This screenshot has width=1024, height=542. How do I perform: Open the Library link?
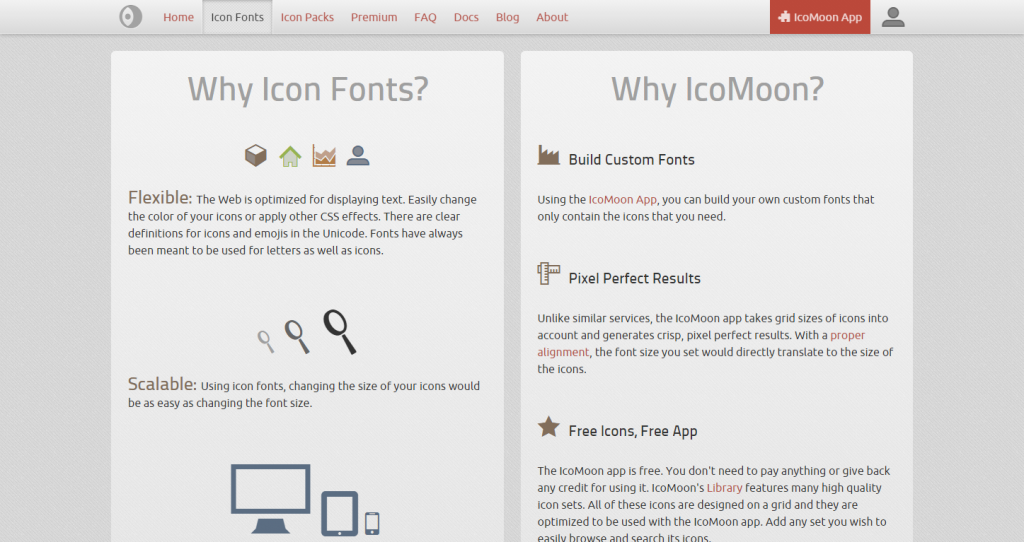tap(724, 488)
